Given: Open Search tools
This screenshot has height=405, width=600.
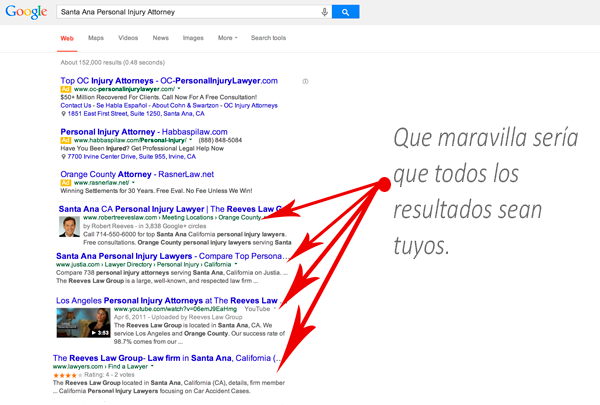Looking at the screenshot, I should pyautogui.click(x=269, y=38).
